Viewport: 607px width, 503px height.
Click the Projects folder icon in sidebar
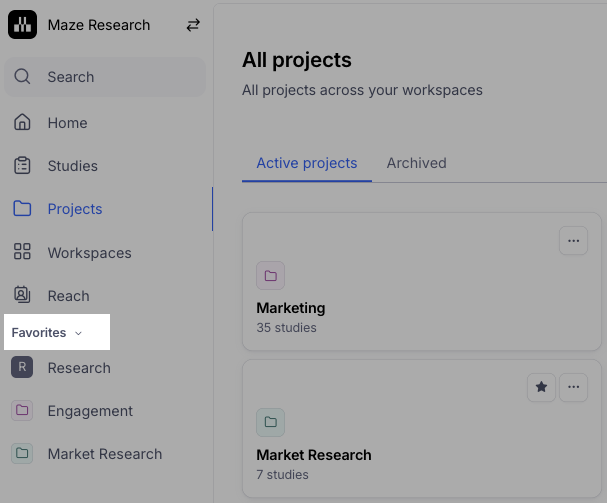(x=22, y=208)
